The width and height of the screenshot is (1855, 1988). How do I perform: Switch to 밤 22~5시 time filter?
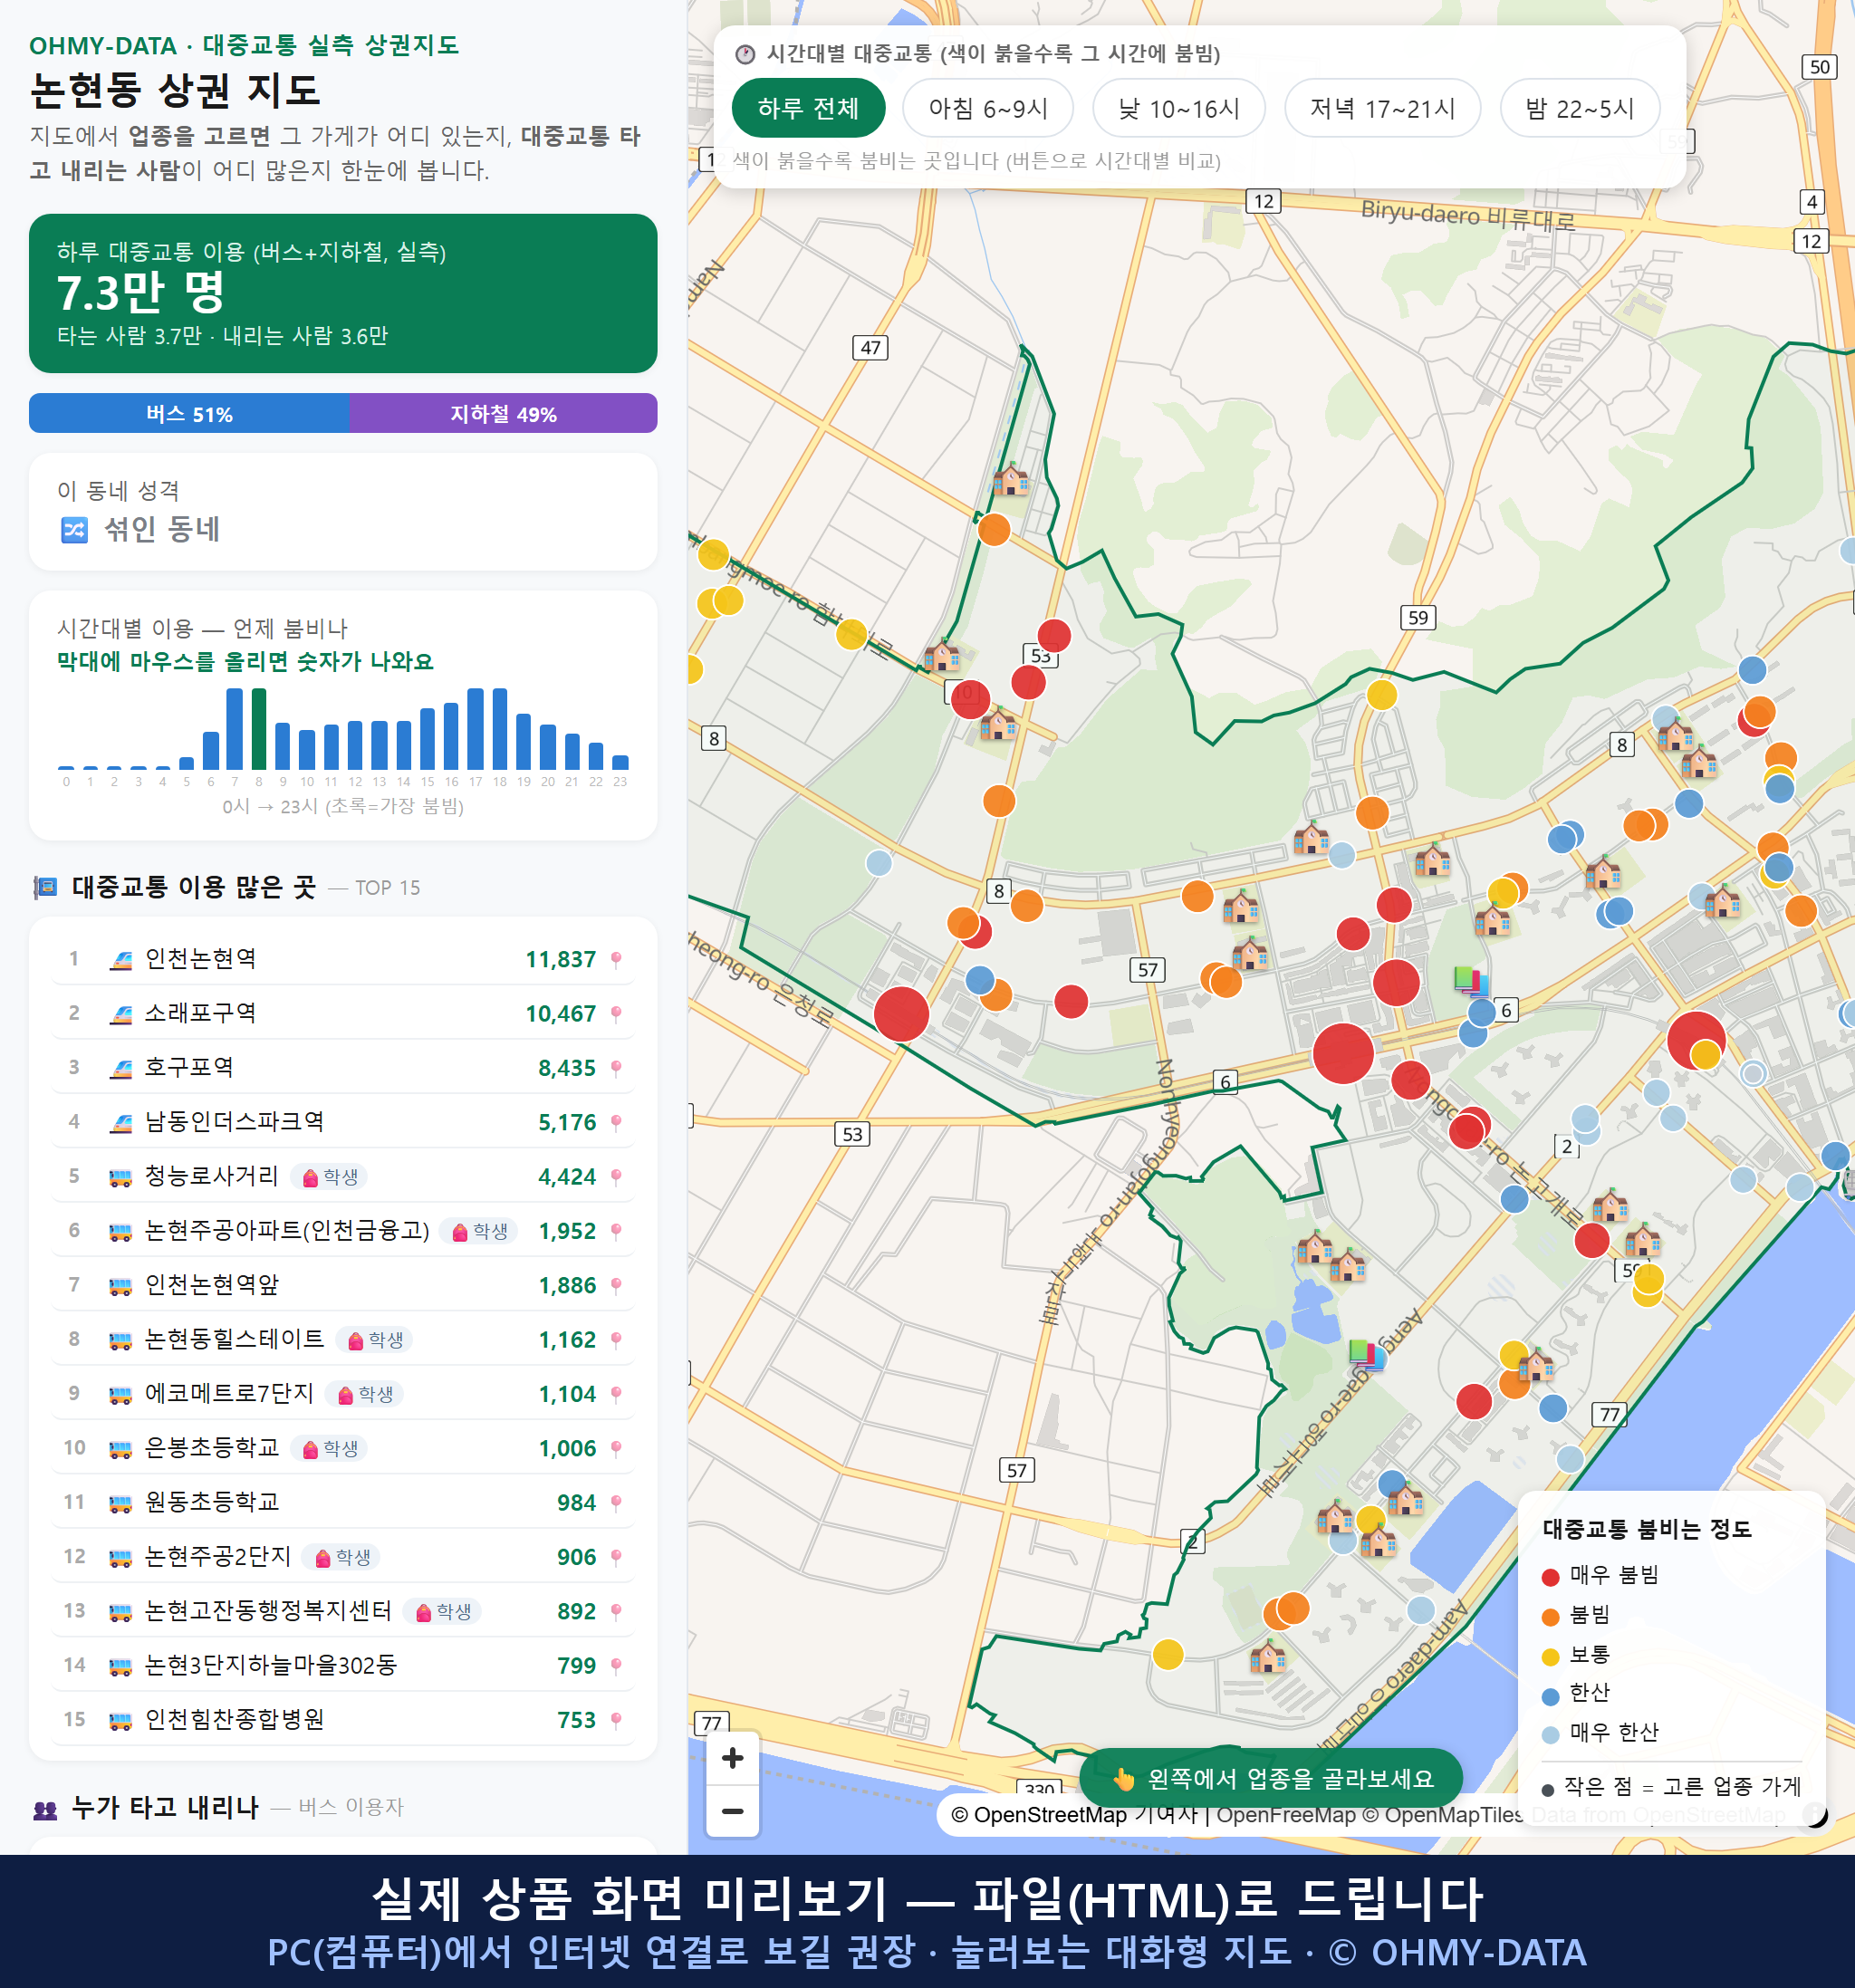(1580, 108)
